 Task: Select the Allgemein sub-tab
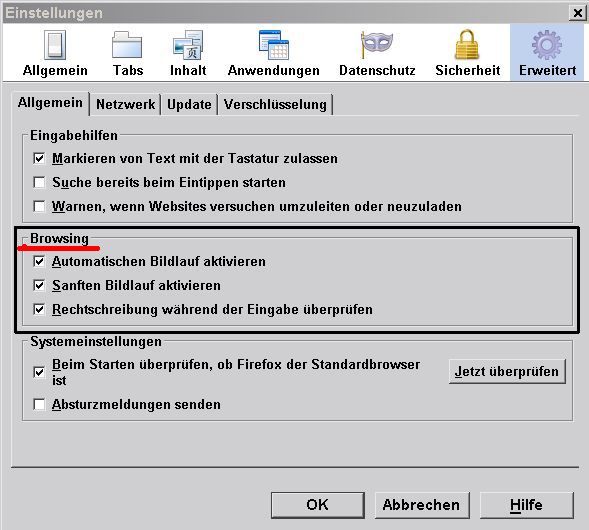point(50,103)
